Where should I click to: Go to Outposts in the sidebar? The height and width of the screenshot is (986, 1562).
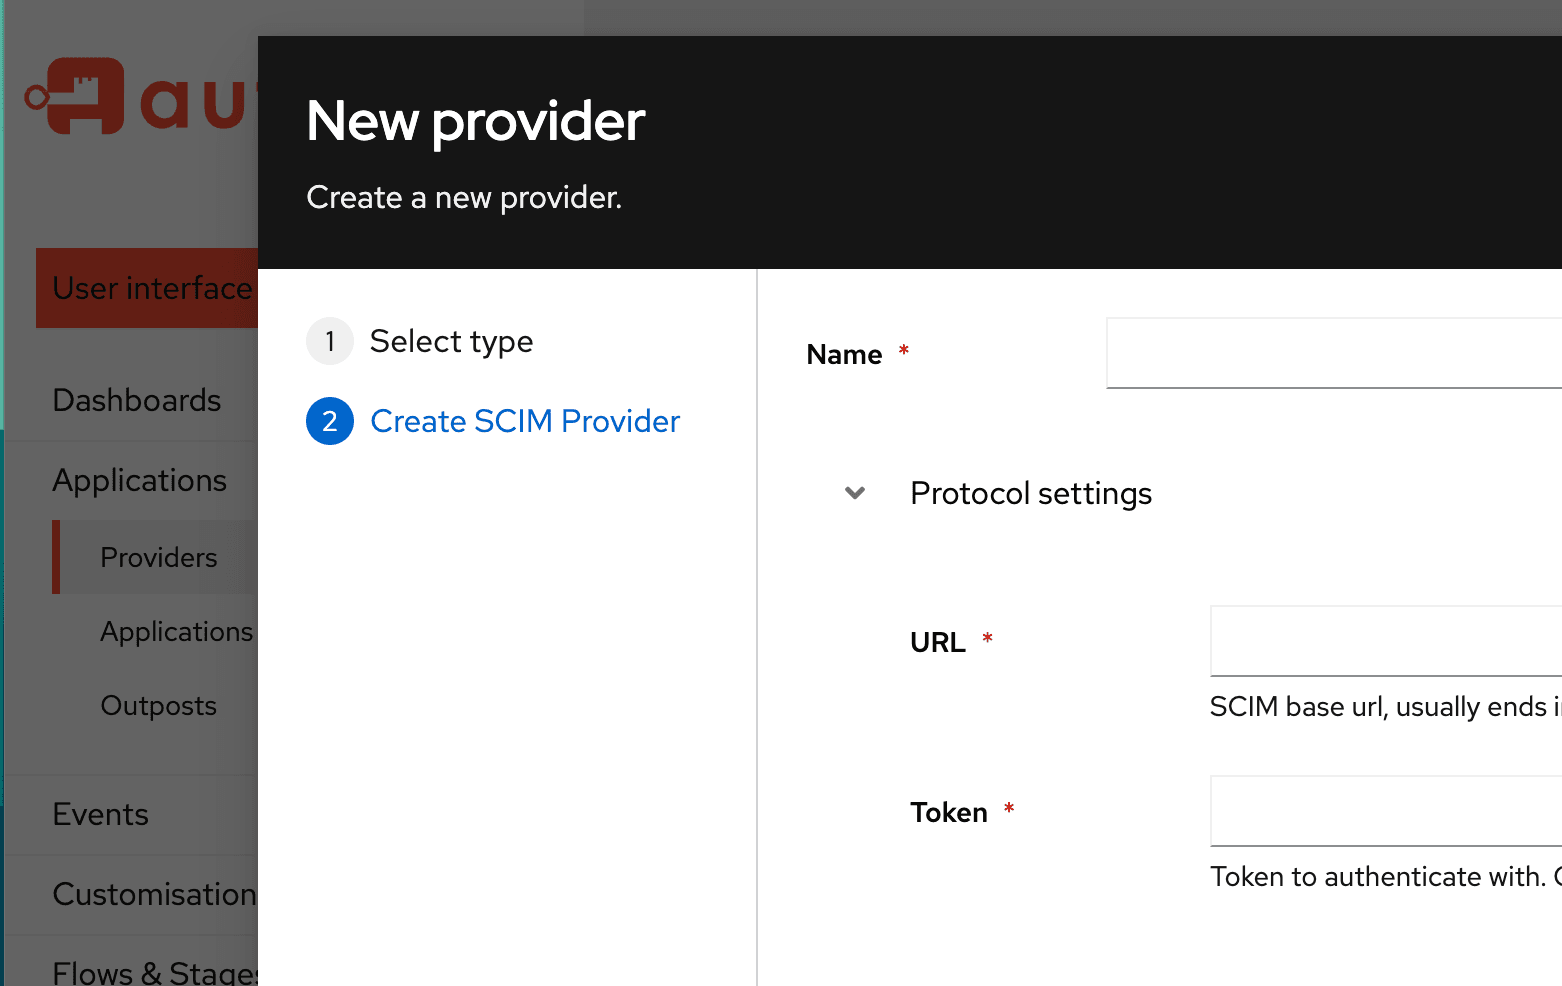tap(159, 706)
